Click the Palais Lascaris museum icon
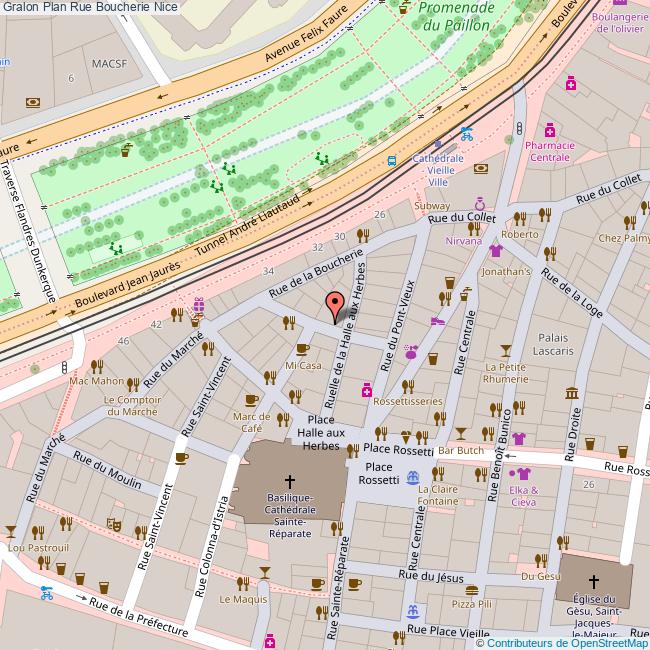650x650 pixels. point(570,391)
